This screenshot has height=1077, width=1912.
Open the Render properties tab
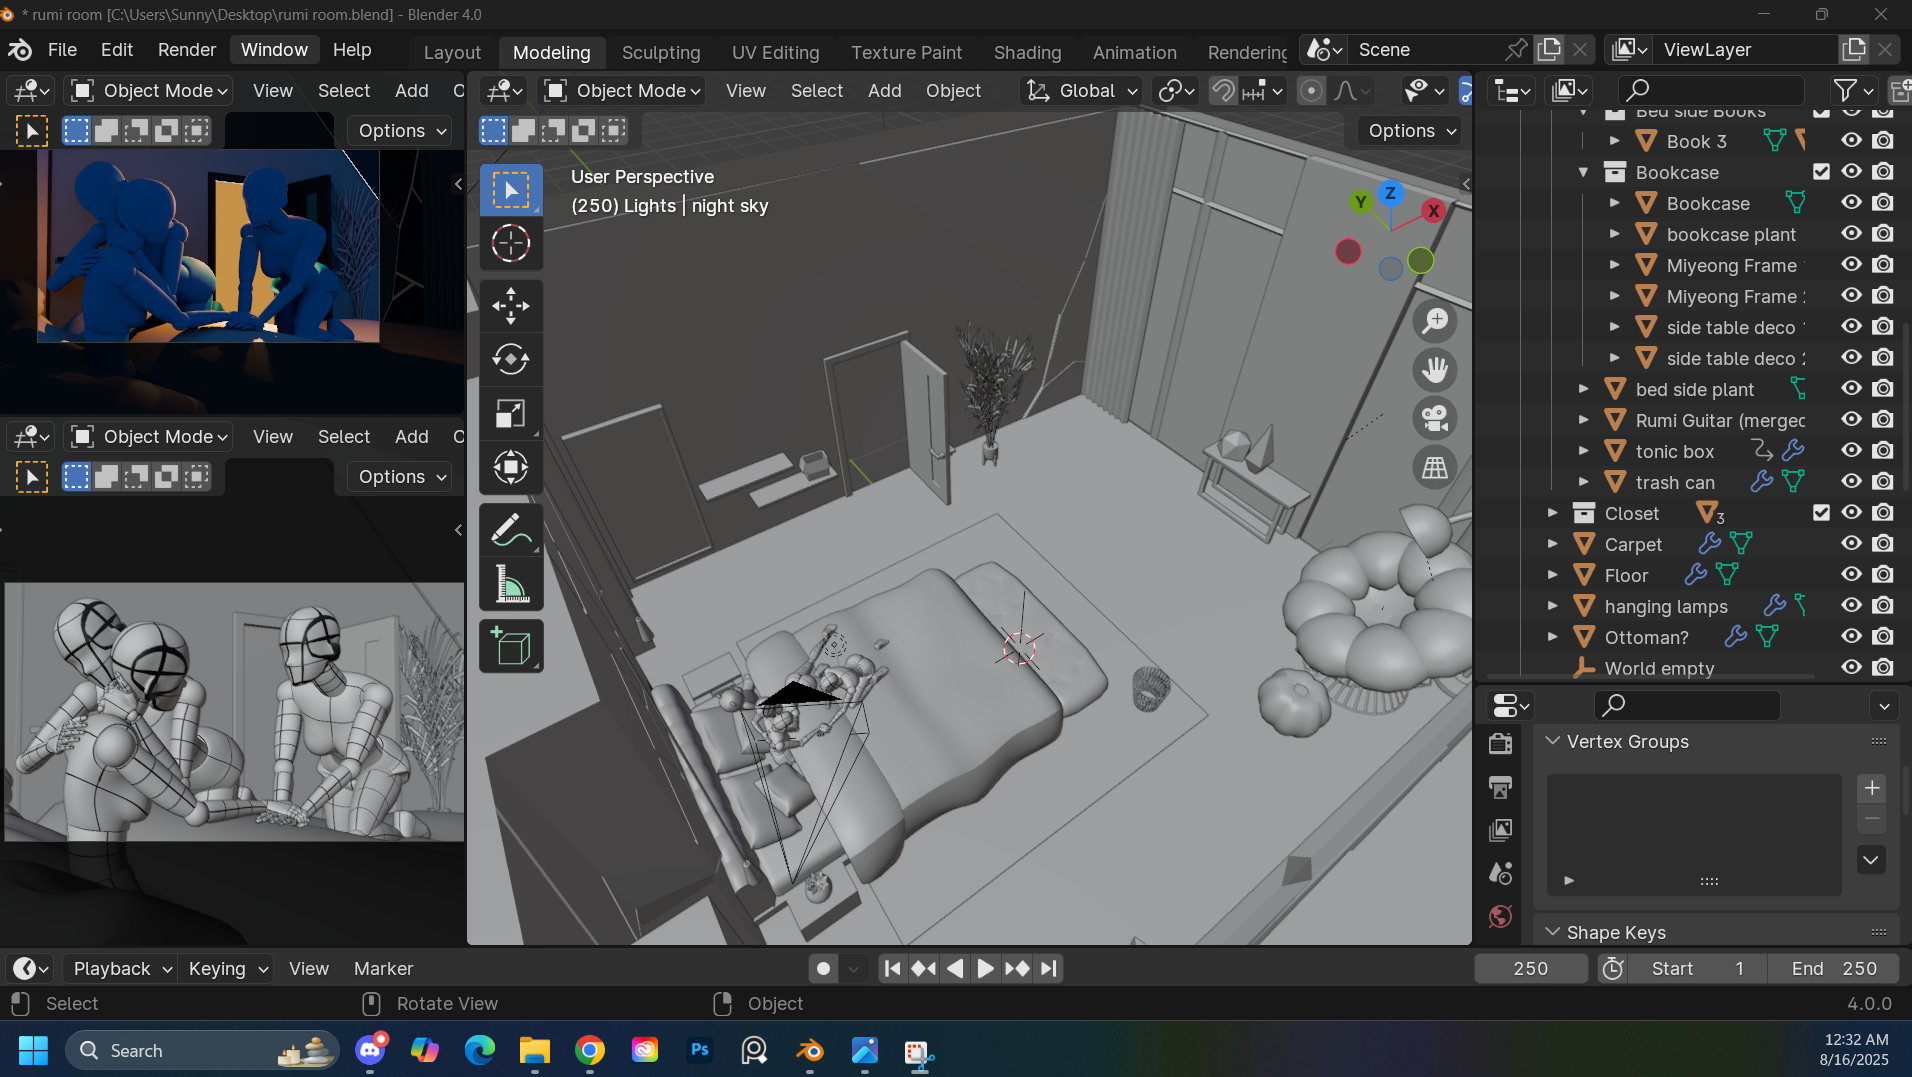coord(1500,744)
